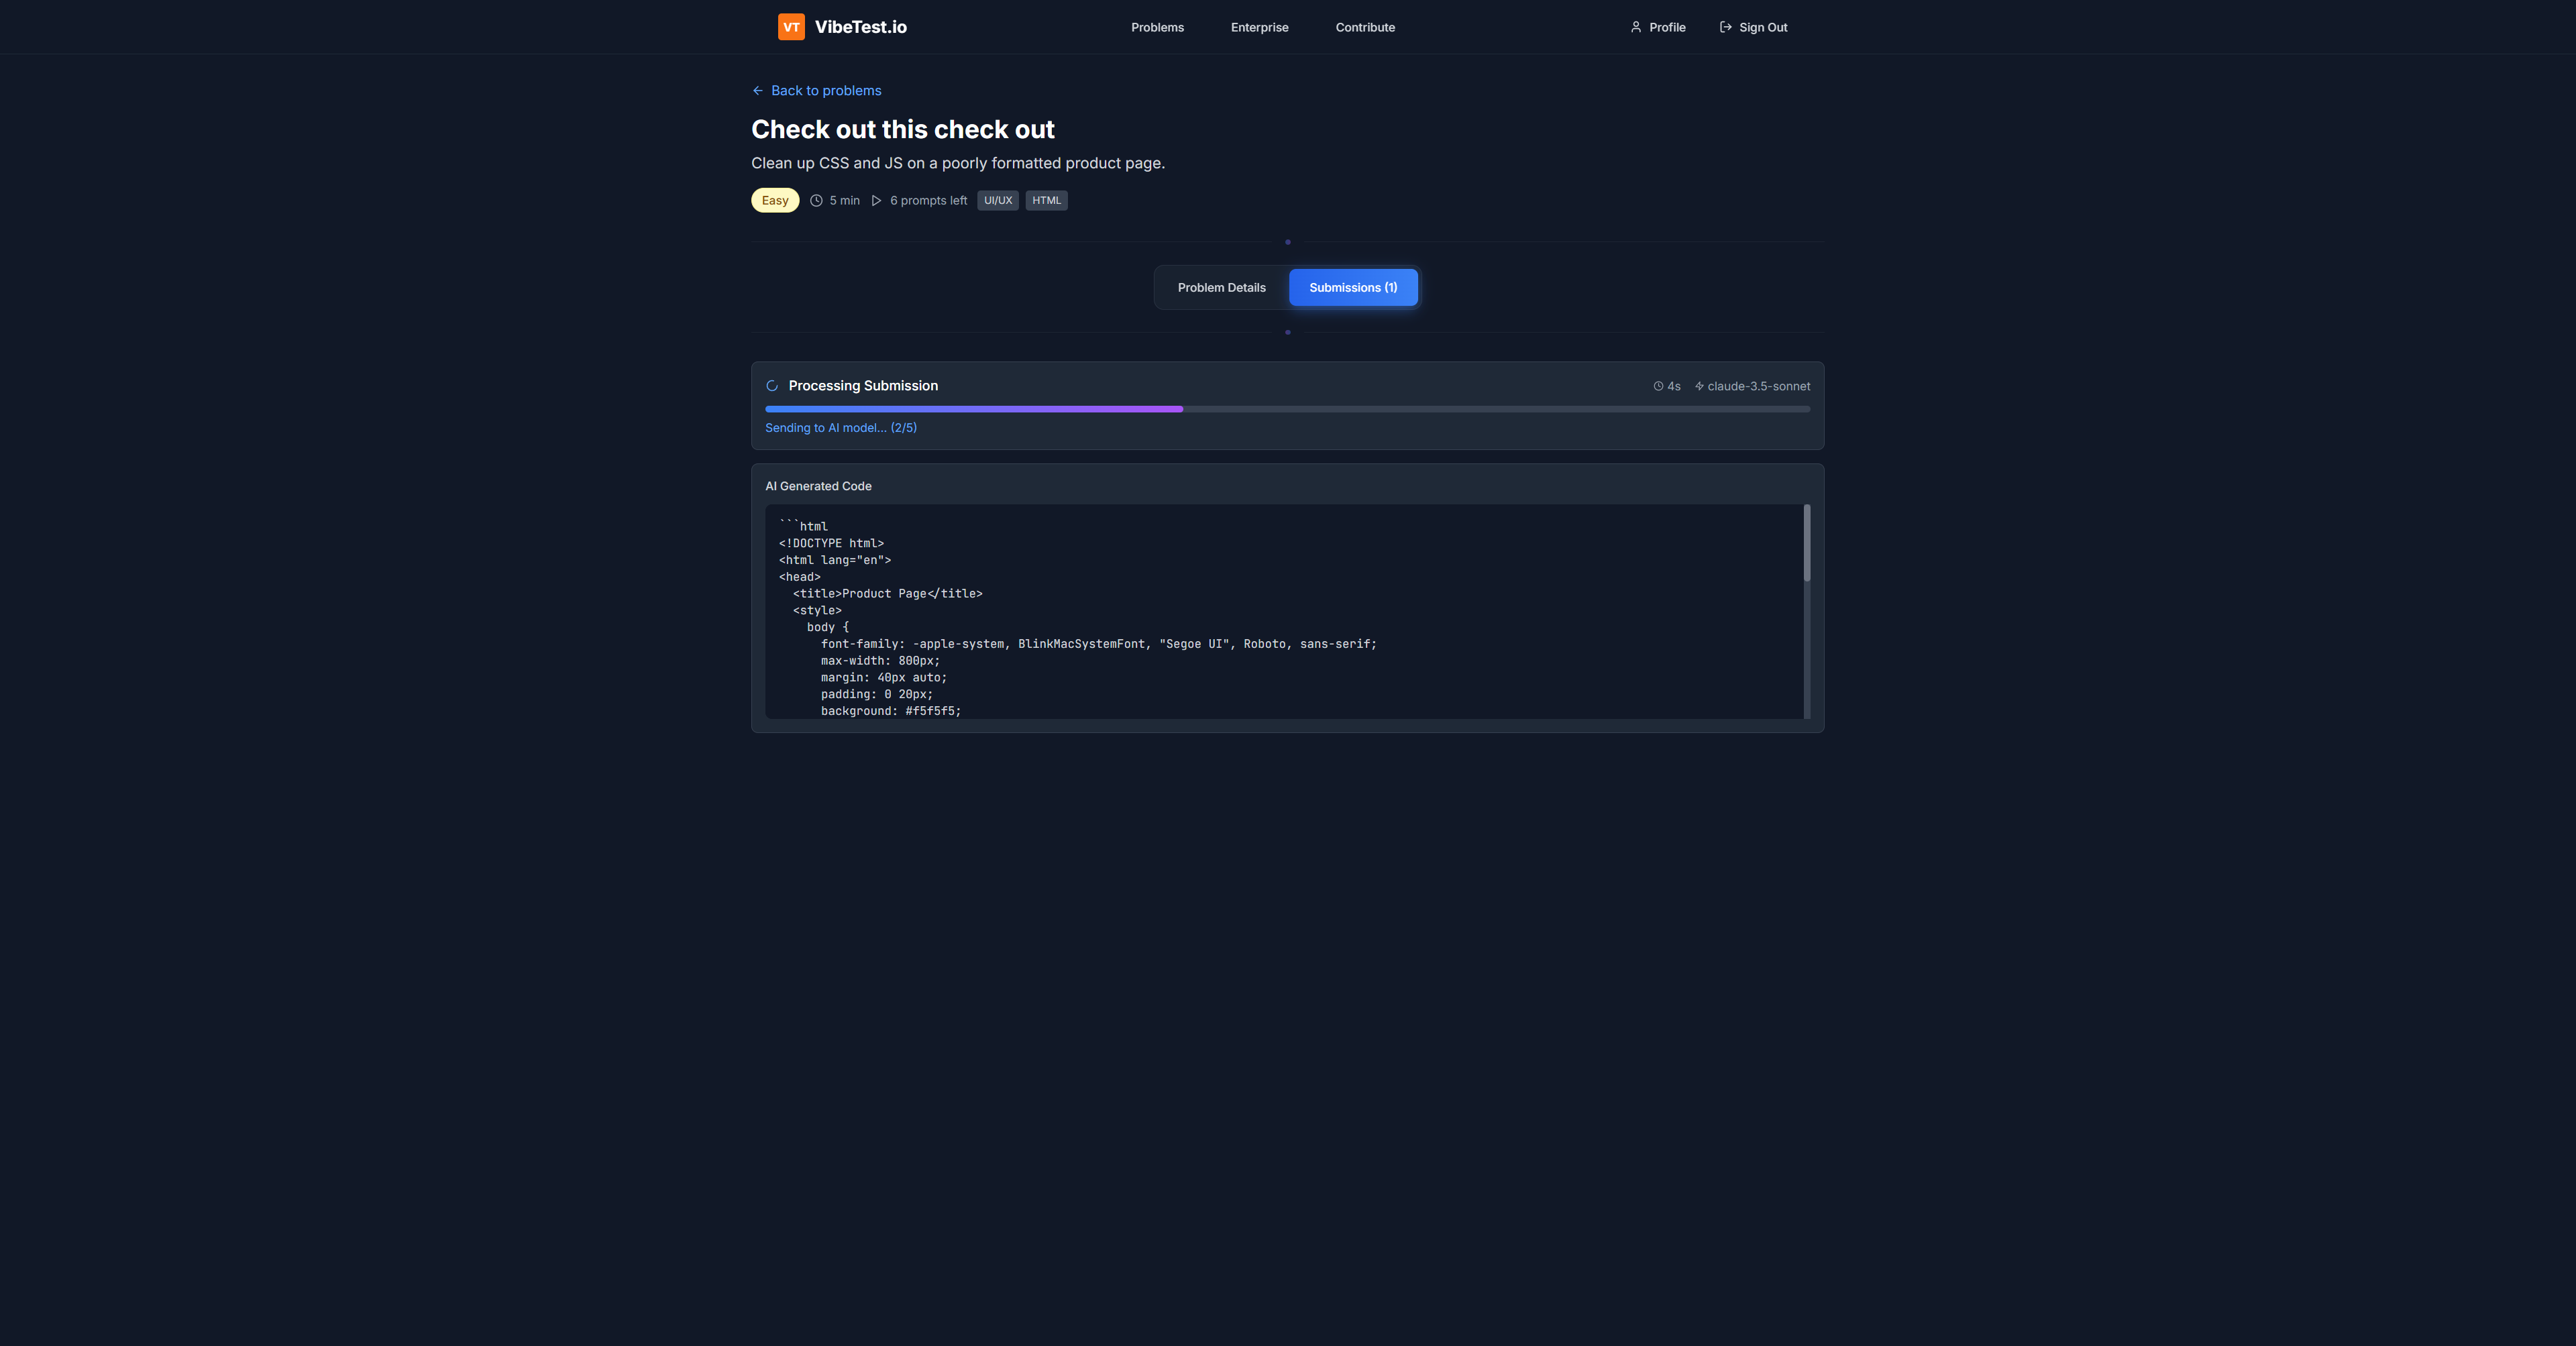Viewport: 2576px width, 1346px height.
Task: Click the Easy difficulty badge
Action: pos(774,201)
